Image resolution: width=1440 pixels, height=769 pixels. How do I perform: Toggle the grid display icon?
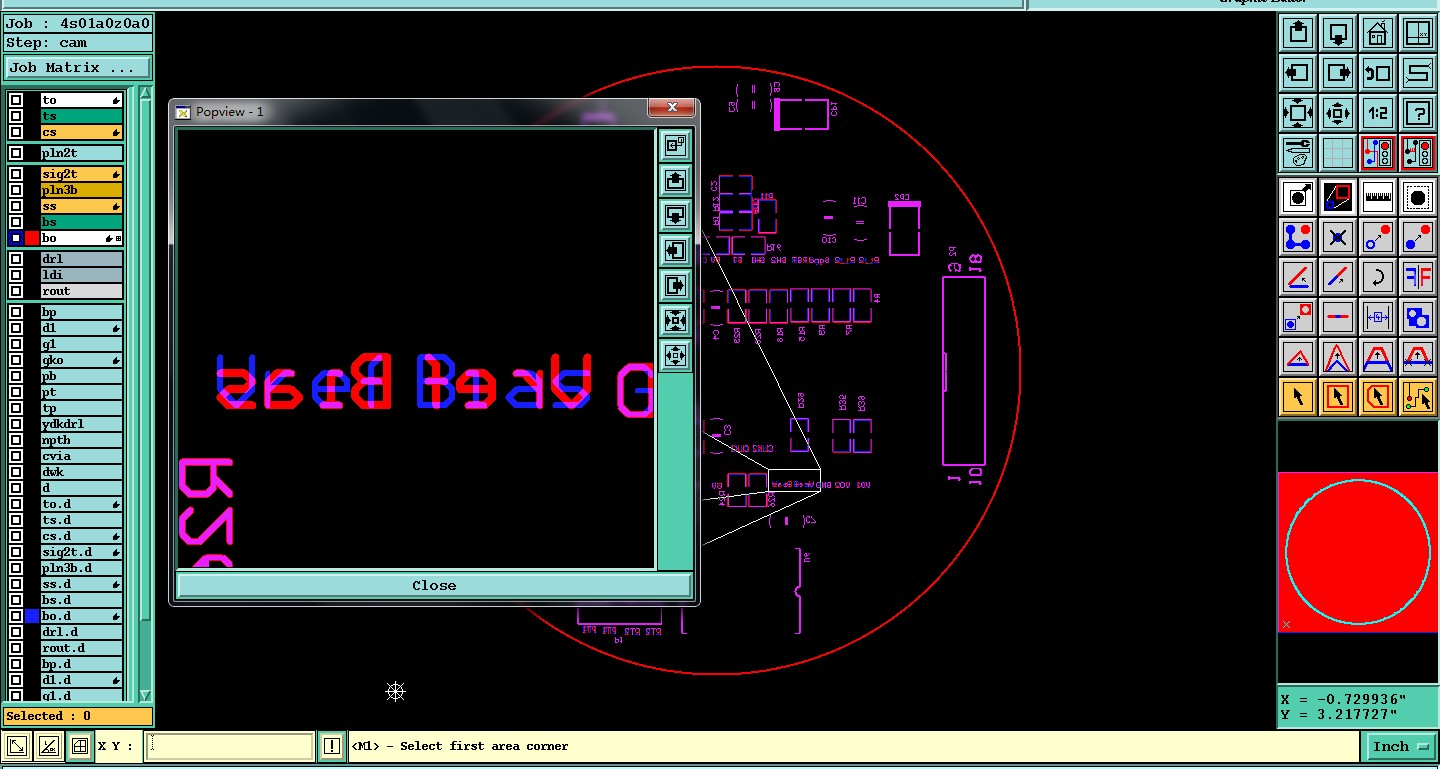click(1338, 153)
